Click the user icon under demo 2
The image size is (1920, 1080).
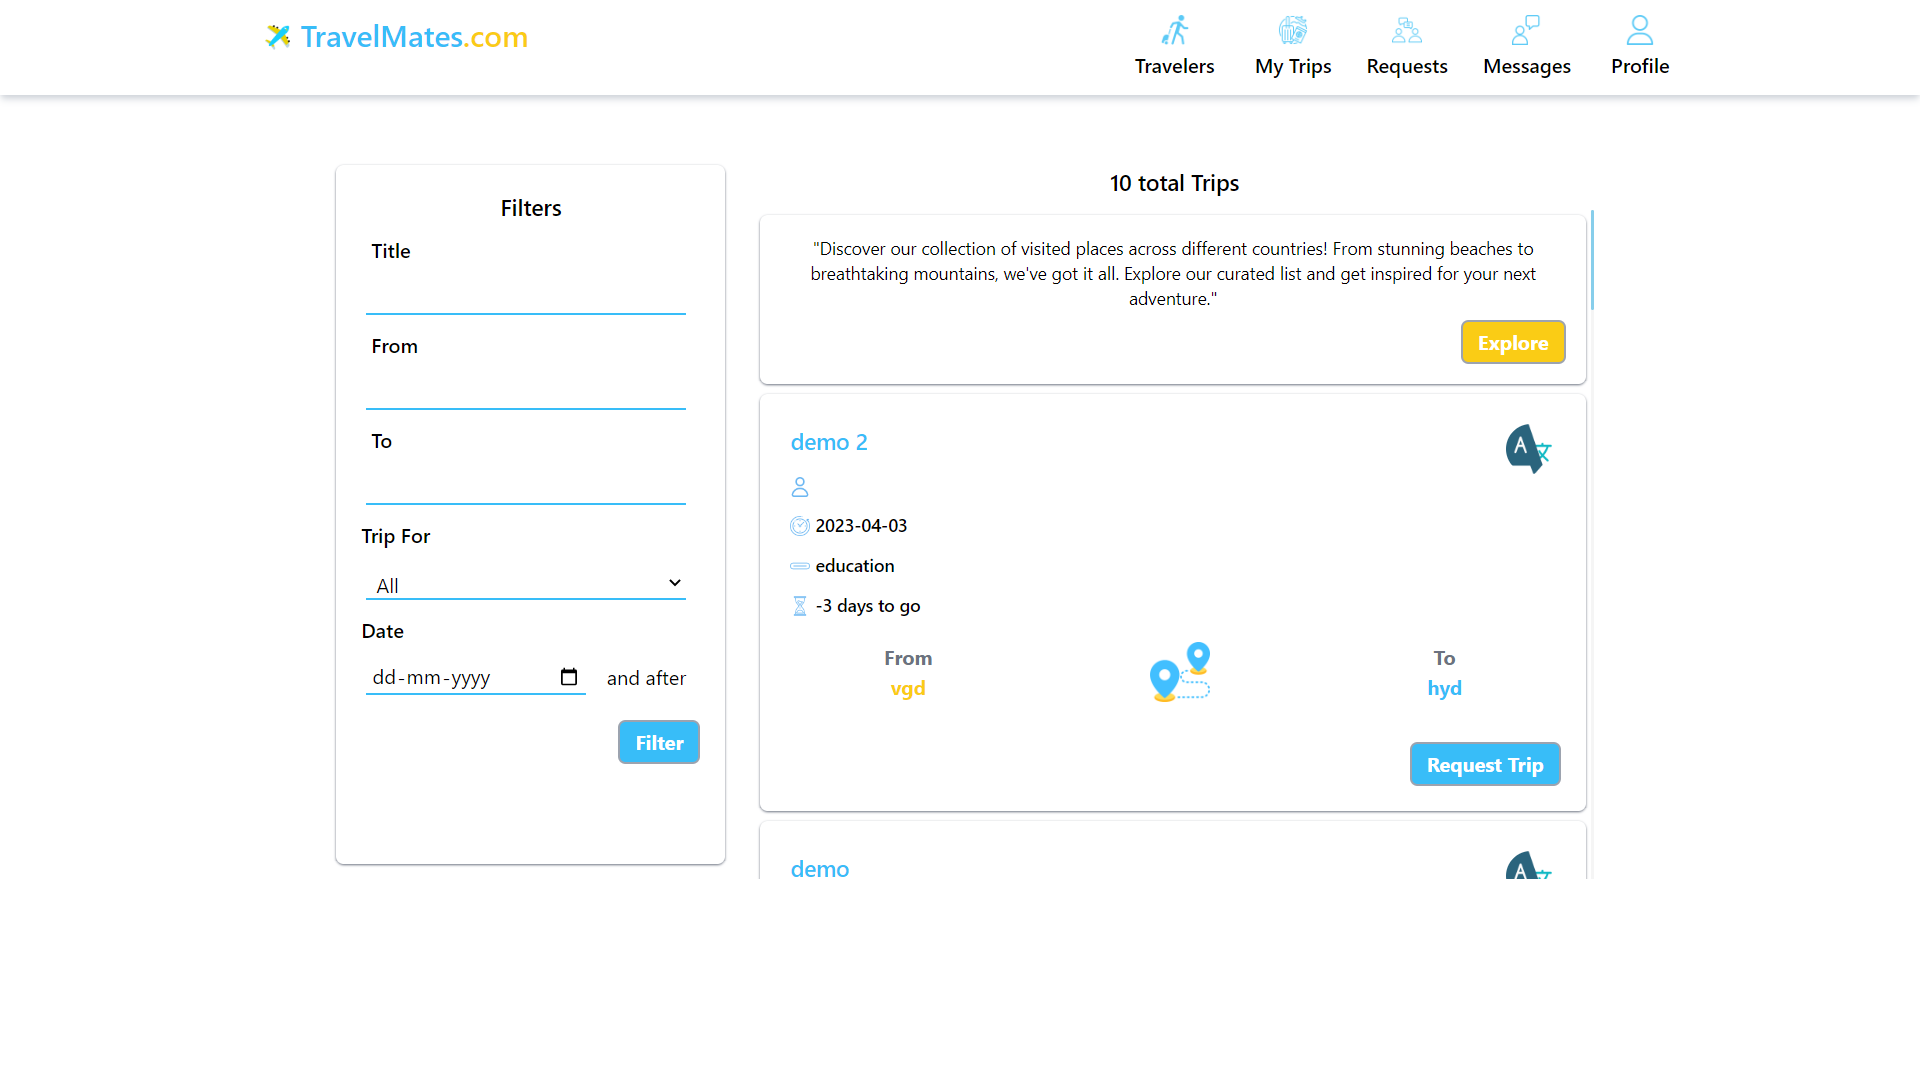800,487
